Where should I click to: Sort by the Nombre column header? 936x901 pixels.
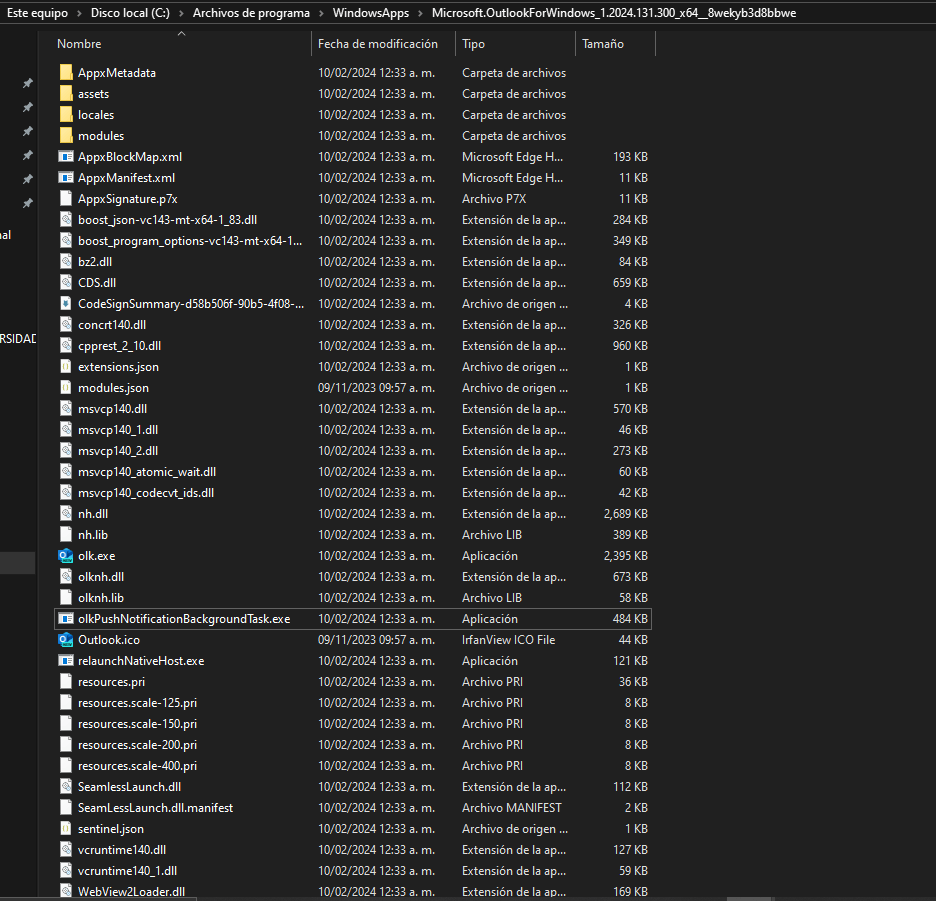click(x=79, y=44)
